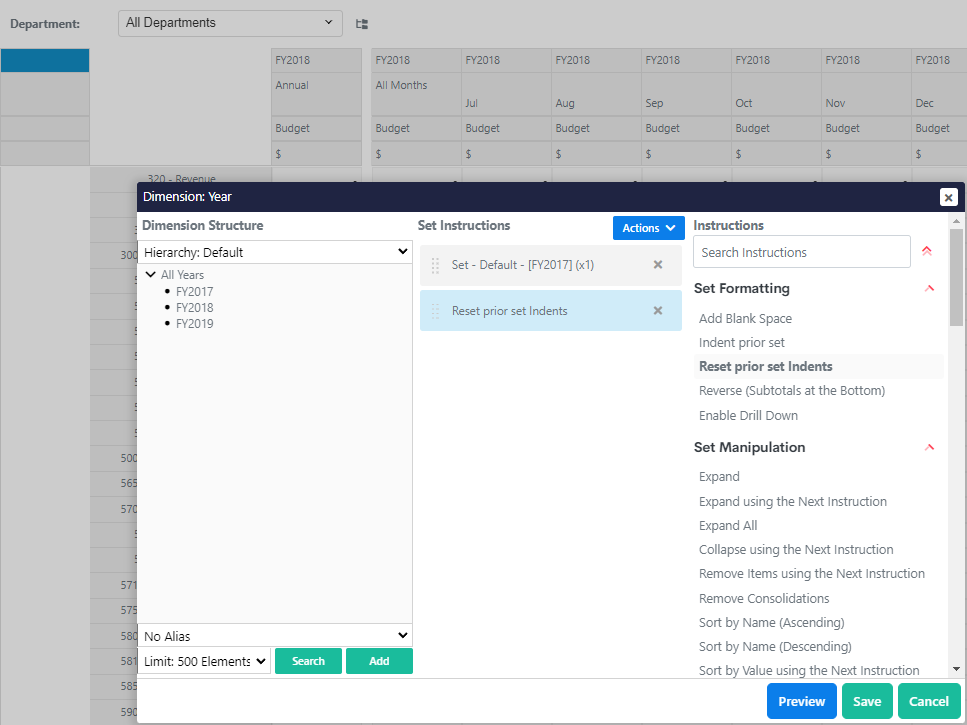The width and height of the screenshot is (967, 725).
Task: Remove the Reset prior set Indents instruction
Action: (x=658, y=311)
